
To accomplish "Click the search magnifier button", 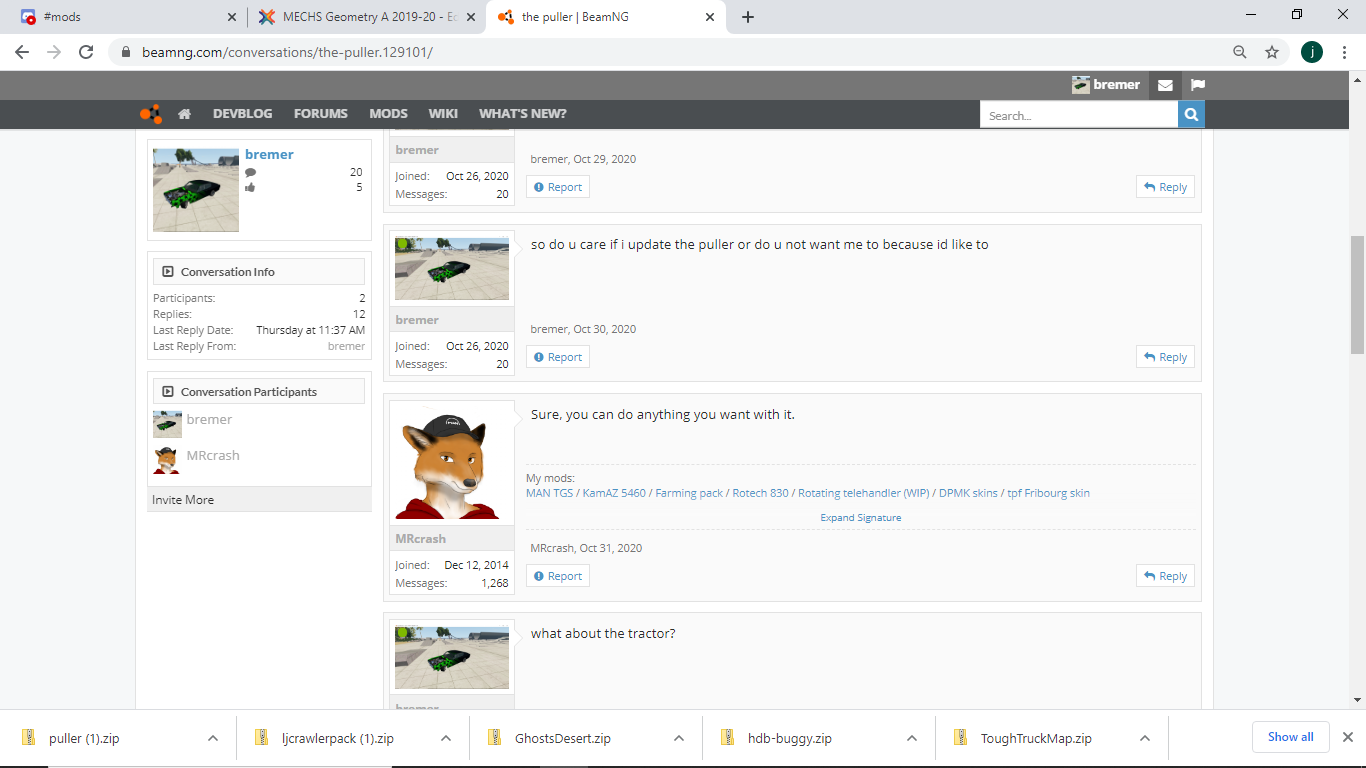I will coord(1191,115).
